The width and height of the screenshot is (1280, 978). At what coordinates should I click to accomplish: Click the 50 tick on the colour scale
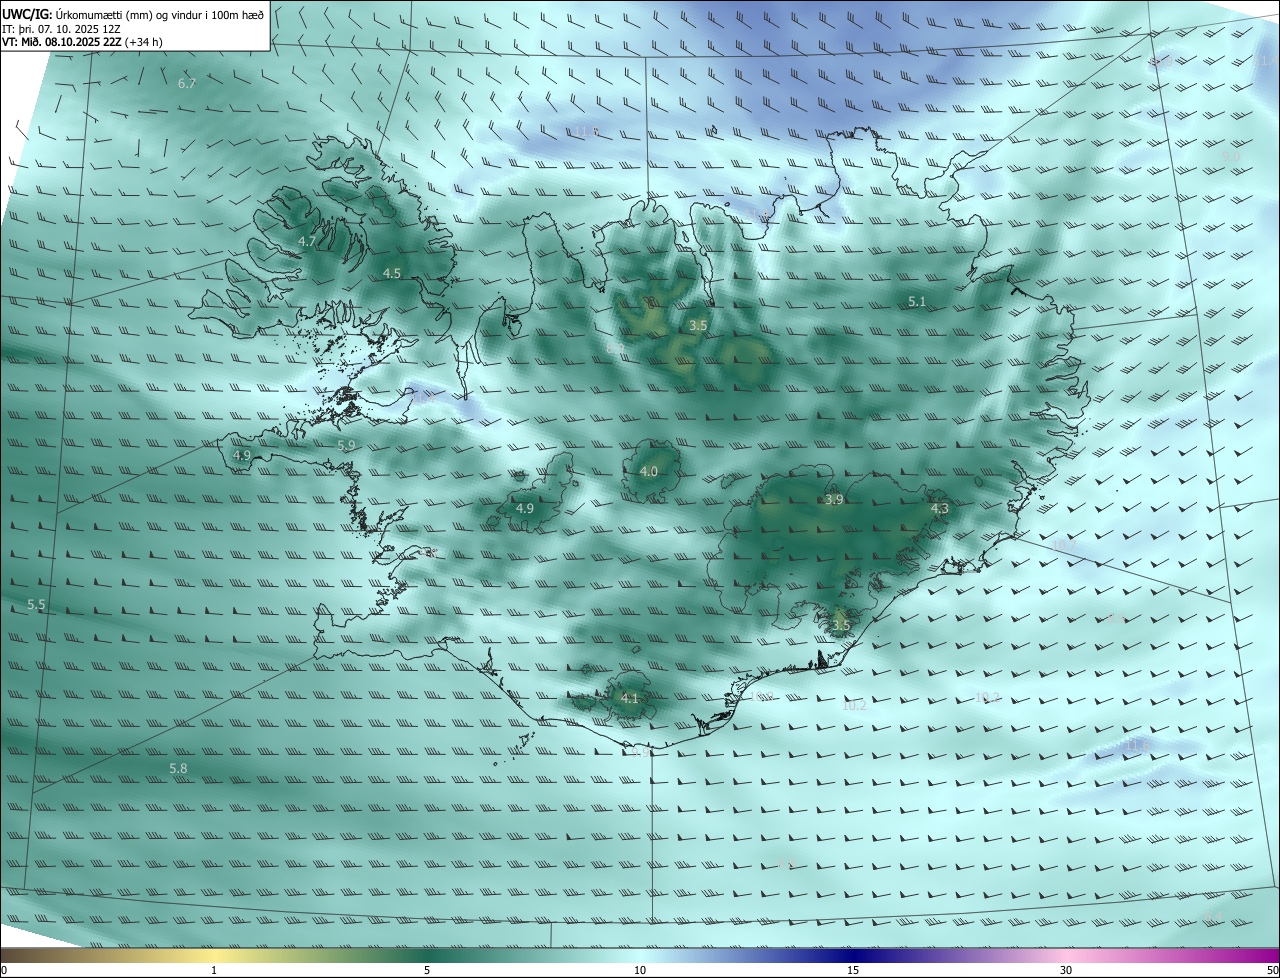[x=1272, y=970]
